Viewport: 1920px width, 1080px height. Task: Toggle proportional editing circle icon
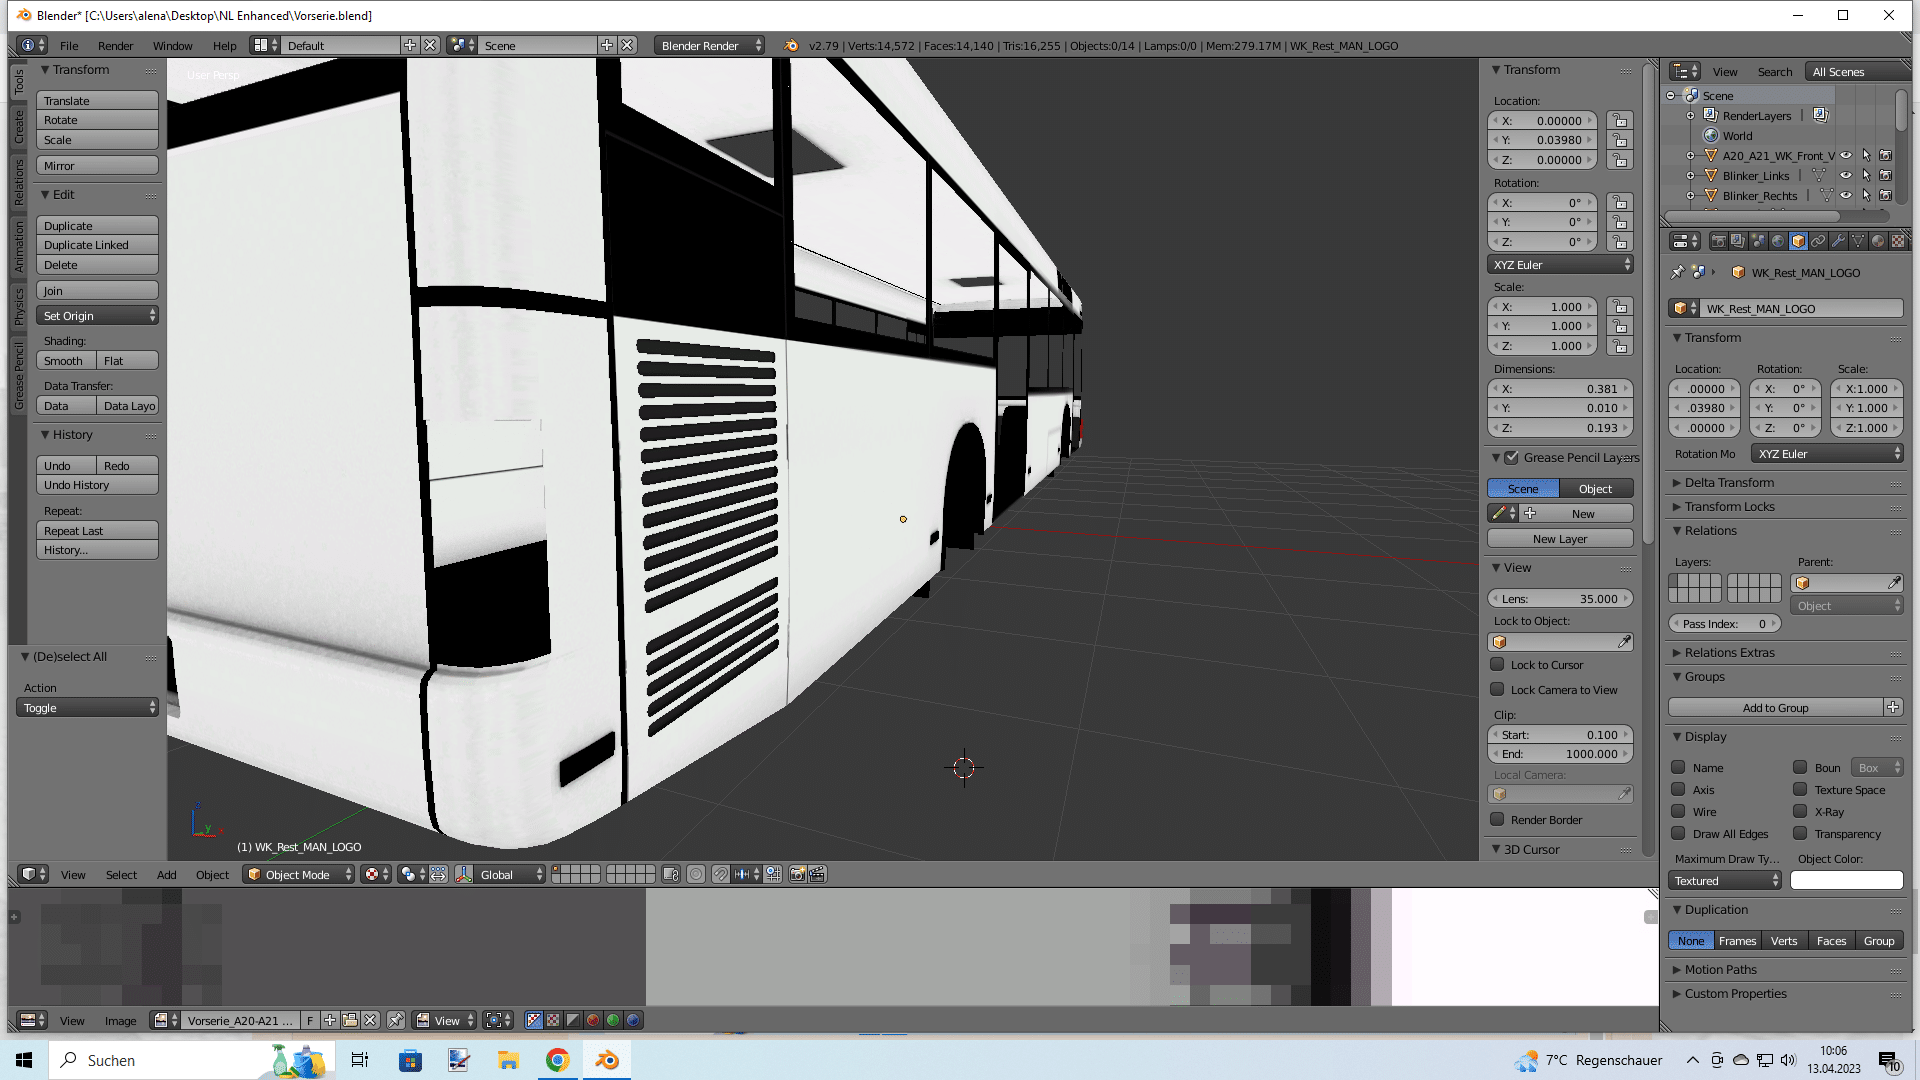click(696, 875)
